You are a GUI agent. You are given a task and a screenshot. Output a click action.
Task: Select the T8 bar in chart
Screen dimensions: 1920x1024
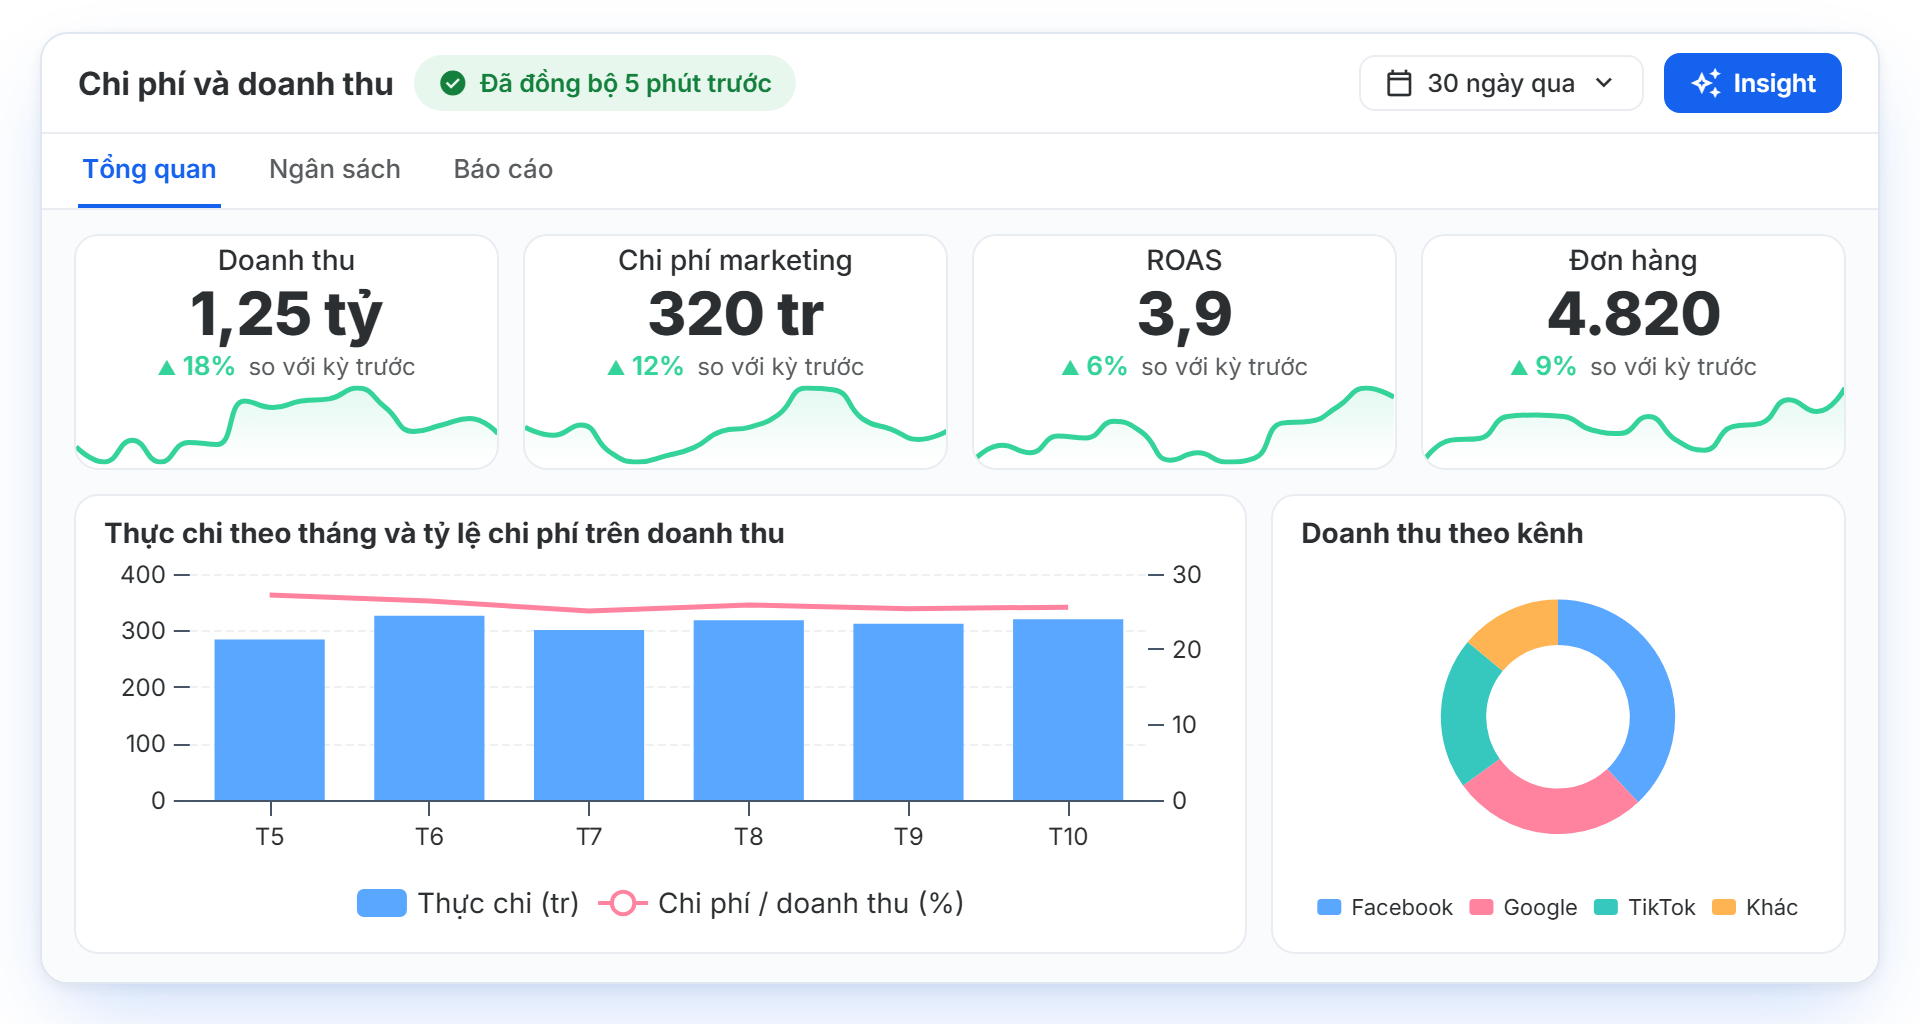749,710
